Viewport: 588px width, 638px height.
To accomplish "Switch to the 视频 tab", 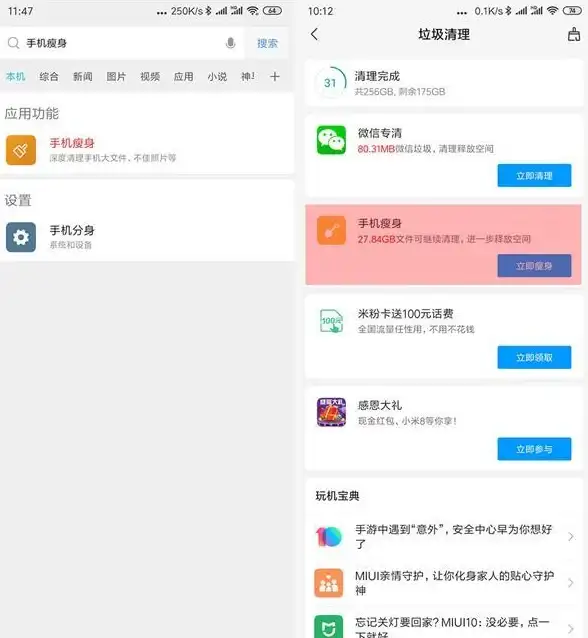I will 150,76.
